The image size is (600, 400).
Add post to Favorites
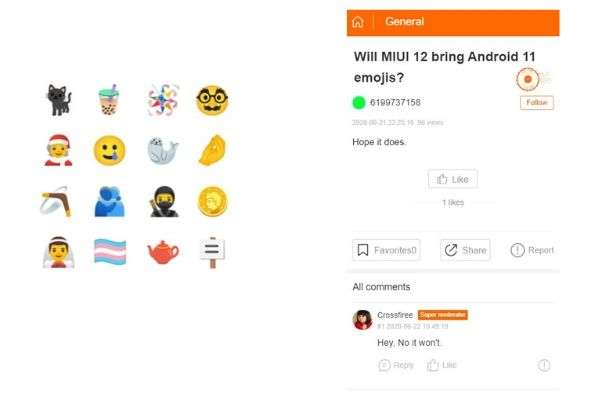386,250
